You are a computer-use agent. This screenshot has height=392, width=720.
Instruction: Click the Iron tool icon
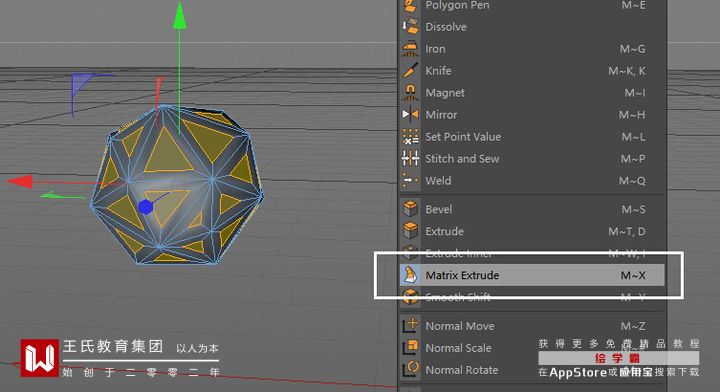tap(410, 49)
